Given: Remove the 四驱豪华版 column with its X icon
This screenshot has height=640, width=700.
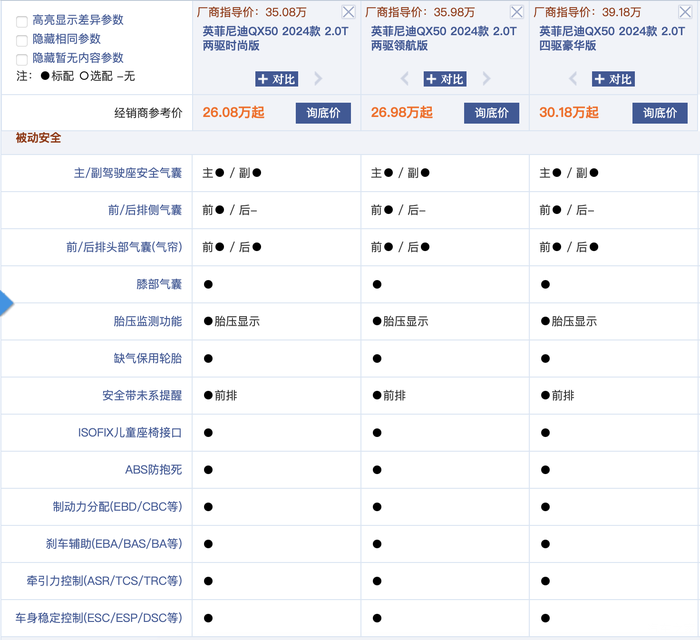Looking at the screenshot, I should click(x=685, y=12).
